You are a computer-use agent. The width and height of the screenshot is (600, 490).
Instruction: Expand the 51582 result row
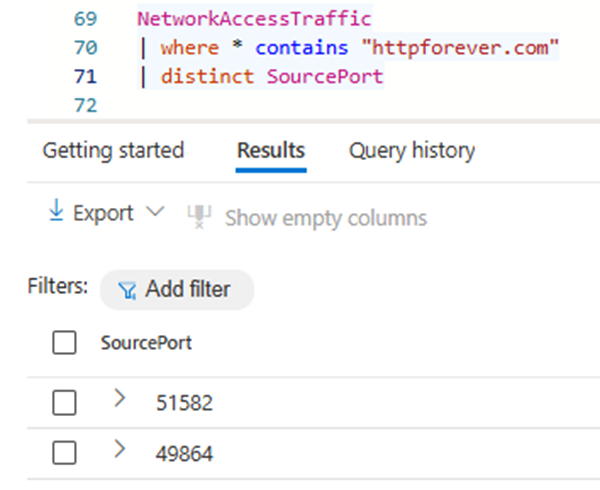tap(120, 399)
